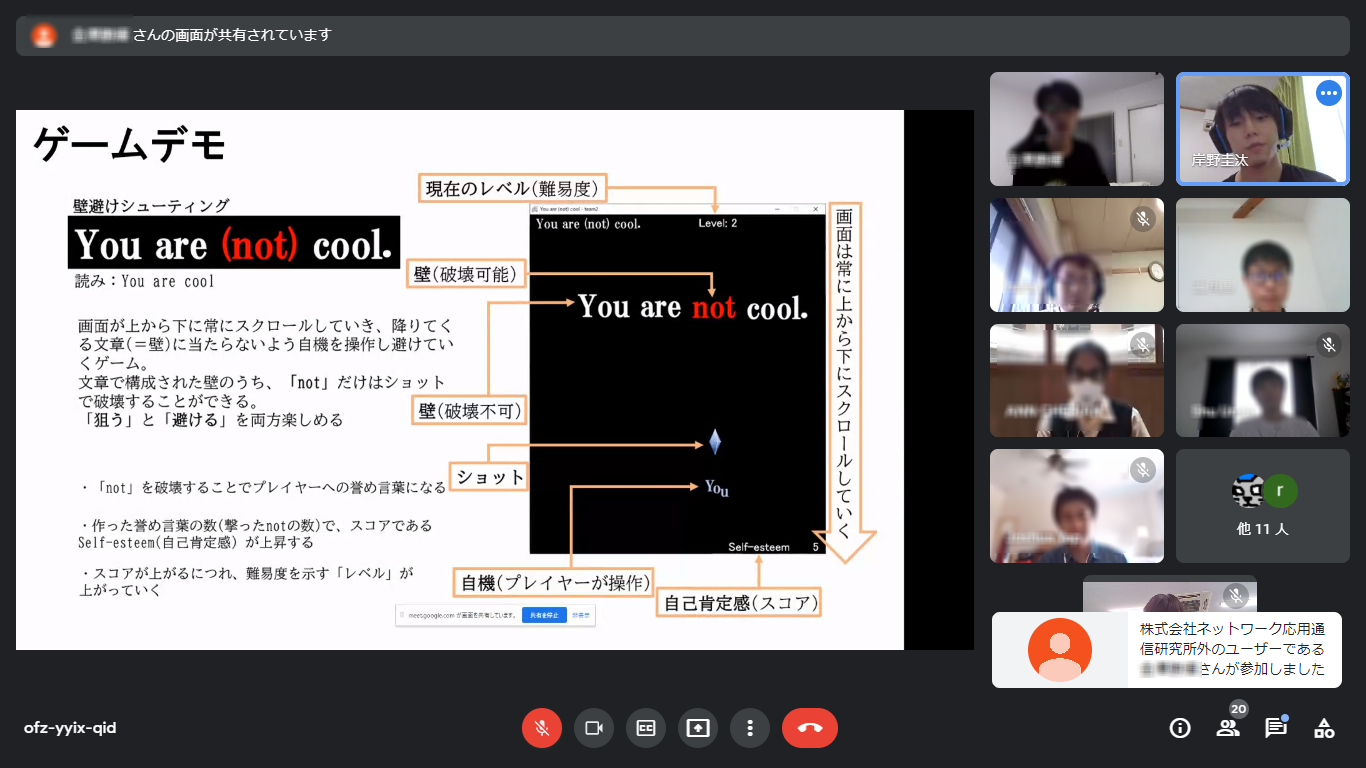This screenshot has width=1366, height=768.
Task: Toggle closed captions with the CC button
Action: tap(646, 728)
